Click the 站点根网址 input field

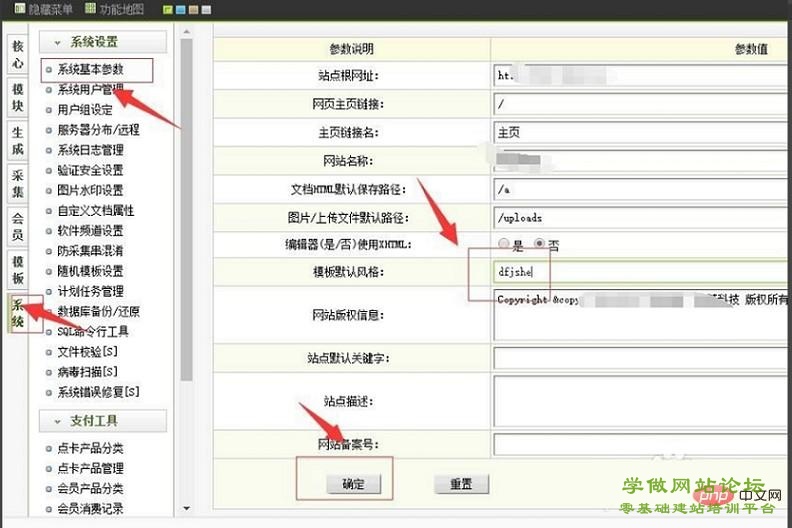[642, 76]
